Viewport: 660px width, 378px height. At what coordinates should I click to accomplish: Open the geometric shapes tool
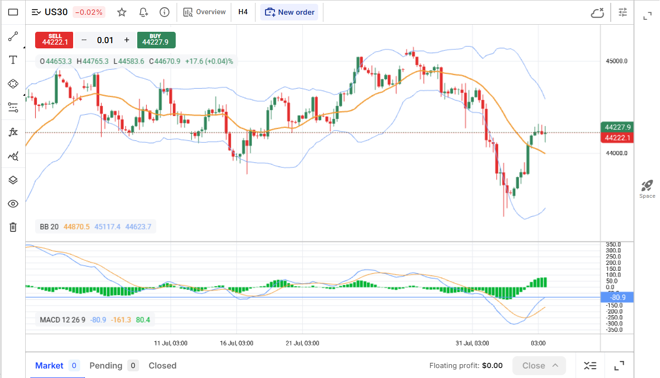[x=13, y=84]
